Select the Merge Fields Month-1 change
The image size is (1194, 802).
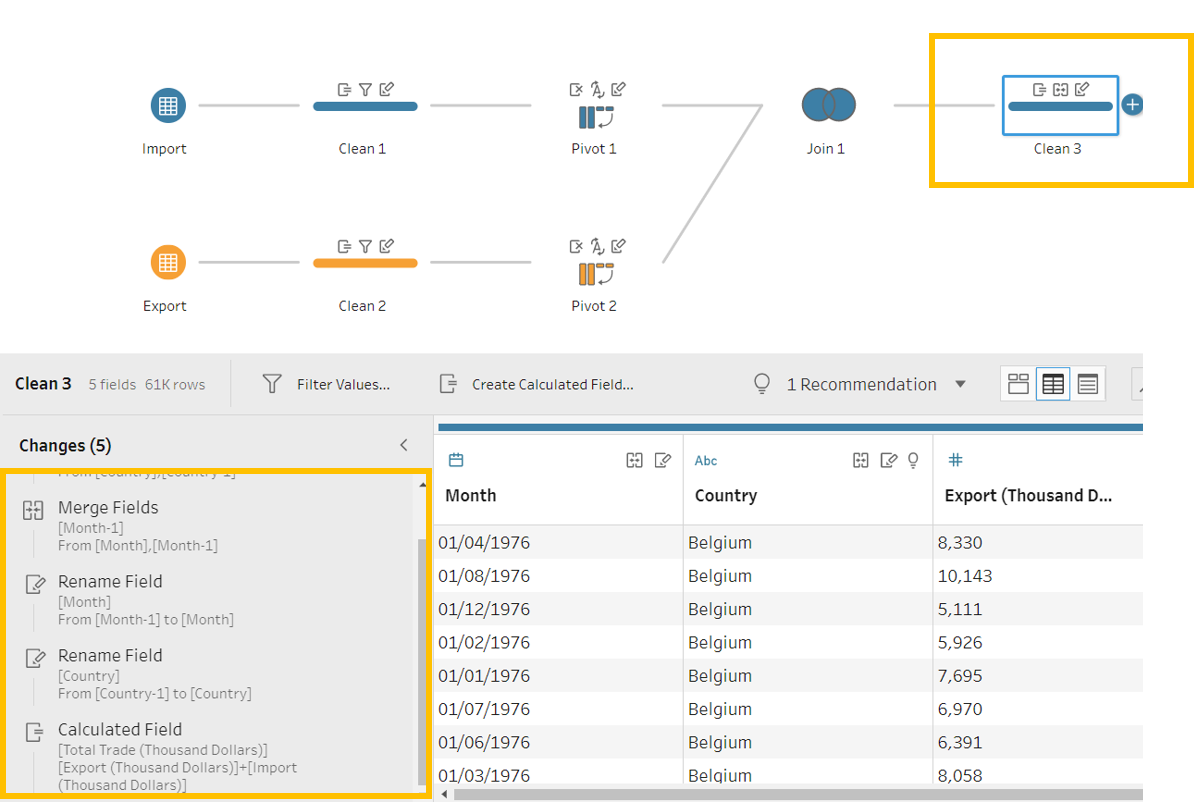coord(108,508)
